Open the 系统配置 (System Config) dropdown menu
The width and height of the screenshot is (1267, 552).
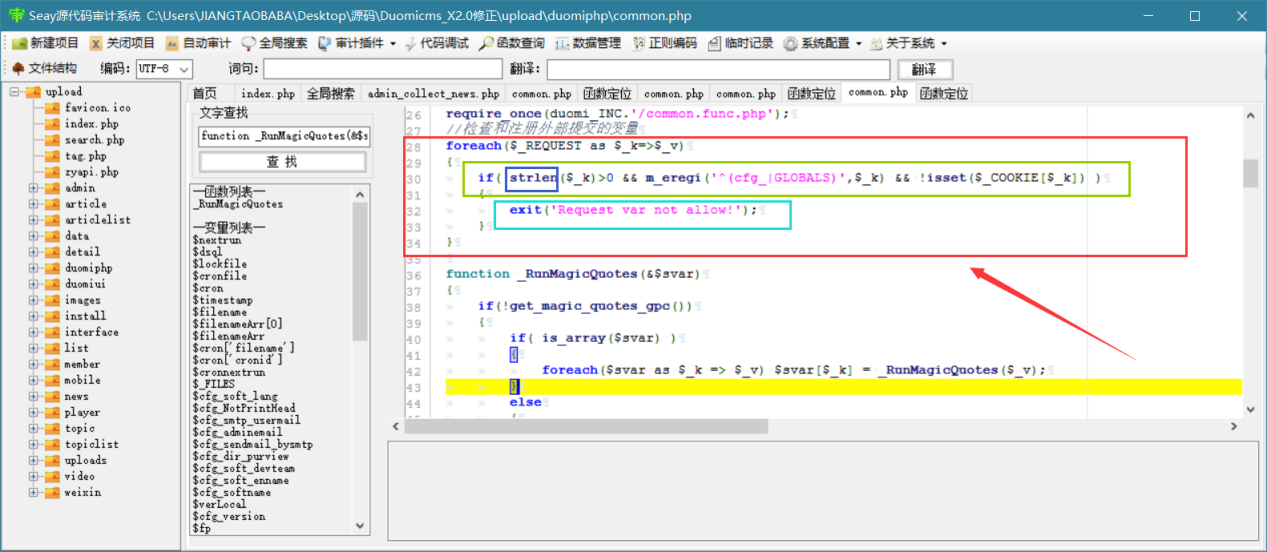coord(822,43)
